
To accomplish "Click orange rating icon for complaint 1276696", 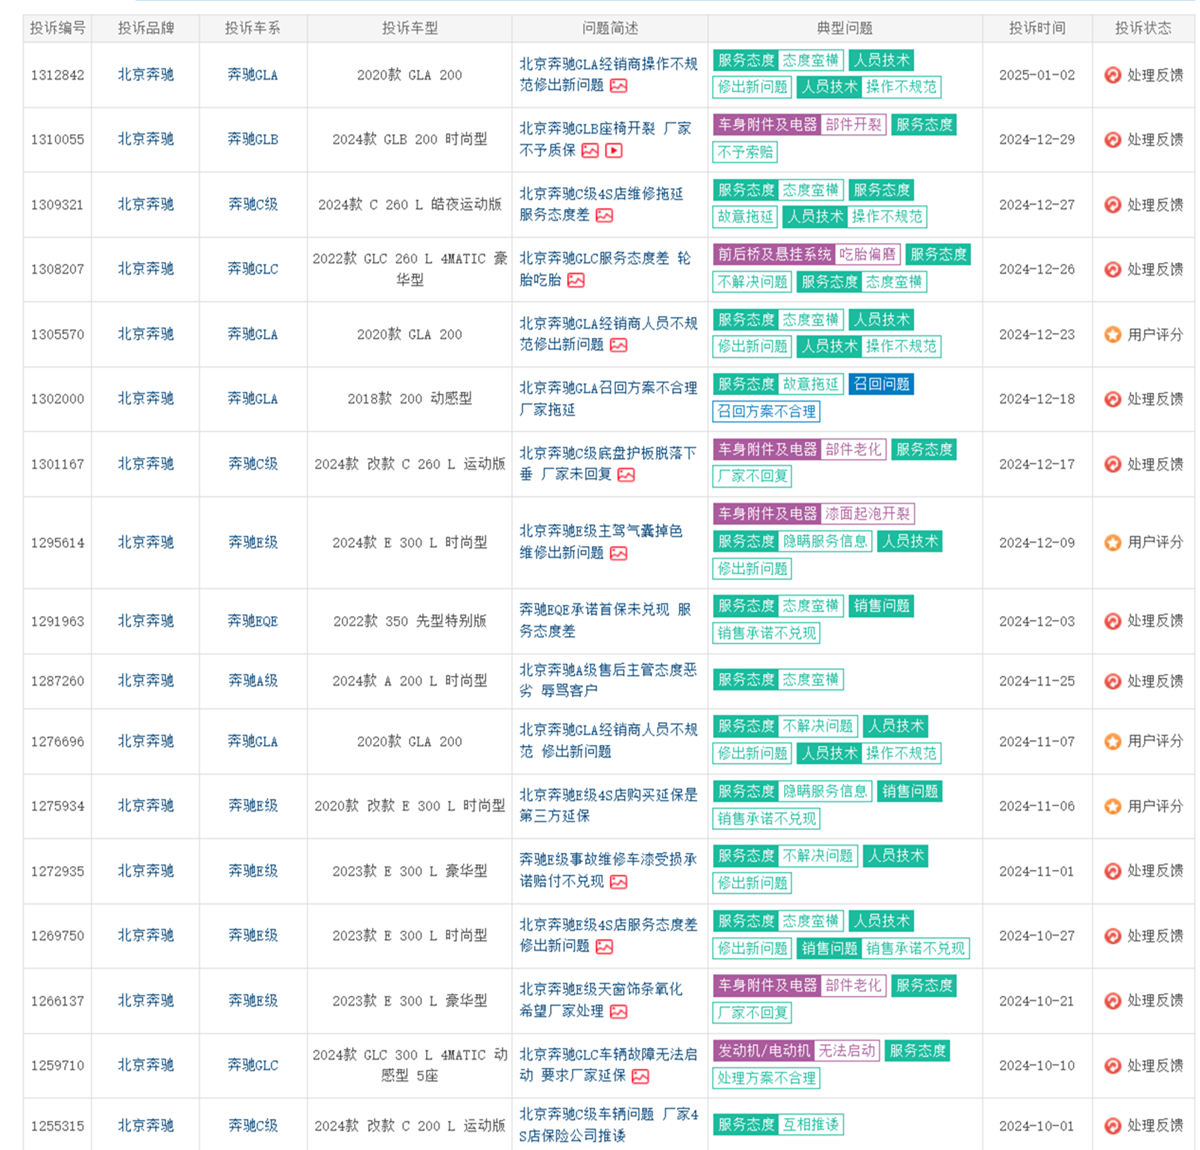I will point(1112,741).
